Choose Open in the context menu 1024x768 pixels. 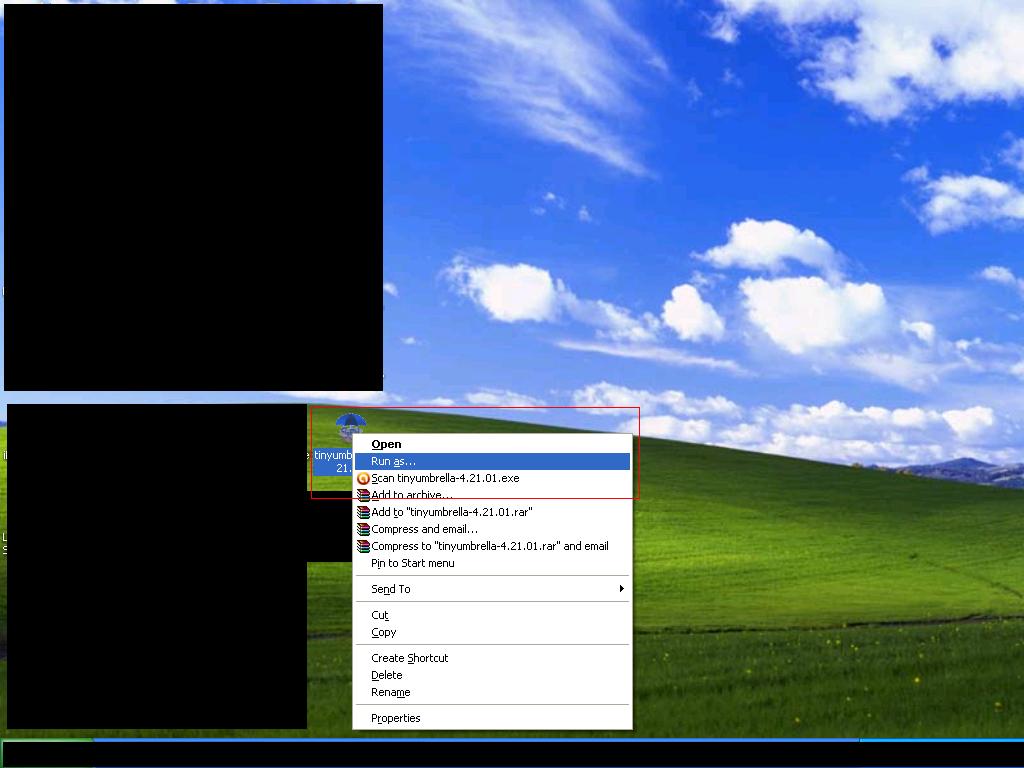[492, 444]
